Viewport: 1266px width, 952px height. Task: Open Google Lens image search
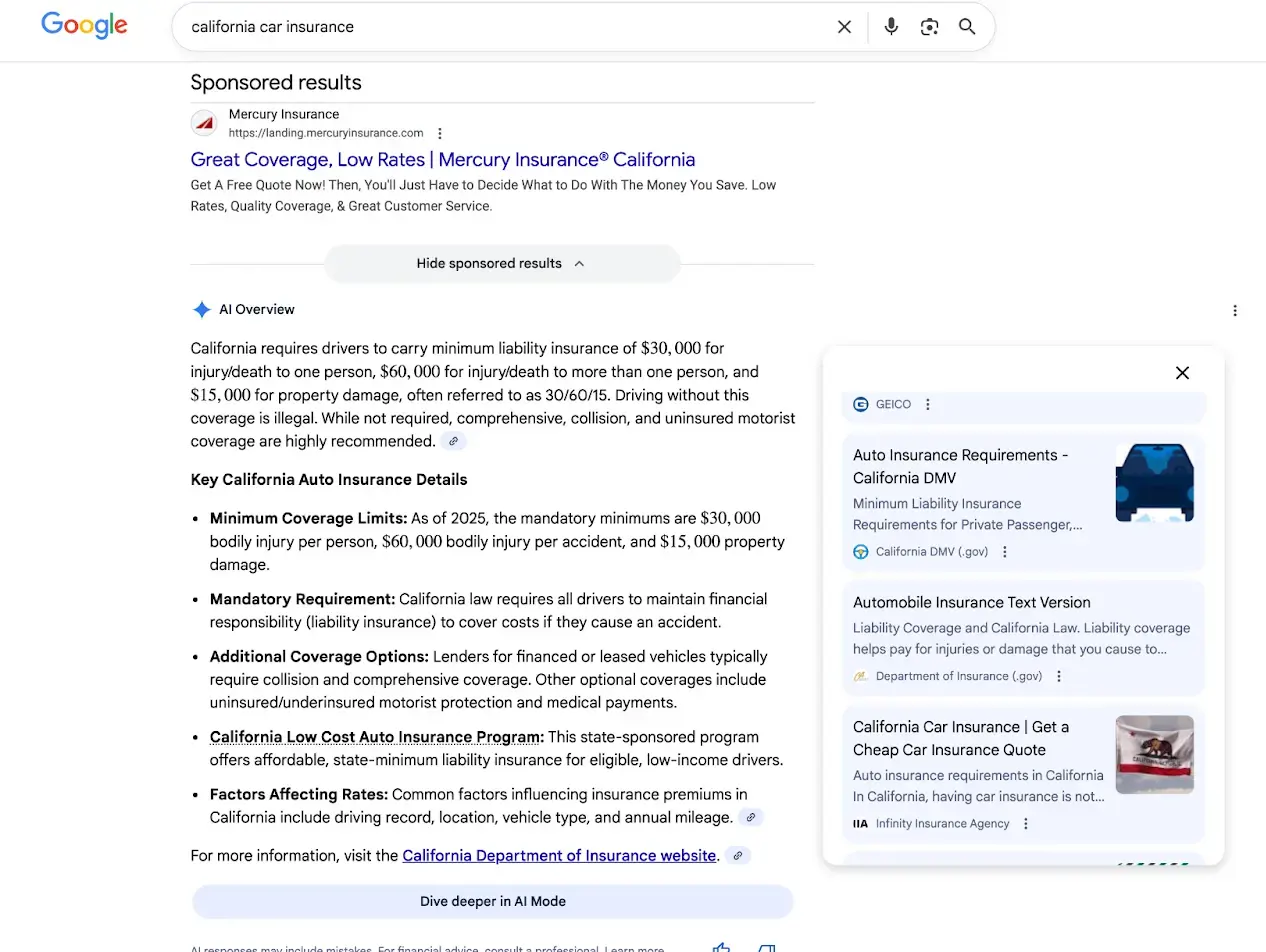point(929,27)
